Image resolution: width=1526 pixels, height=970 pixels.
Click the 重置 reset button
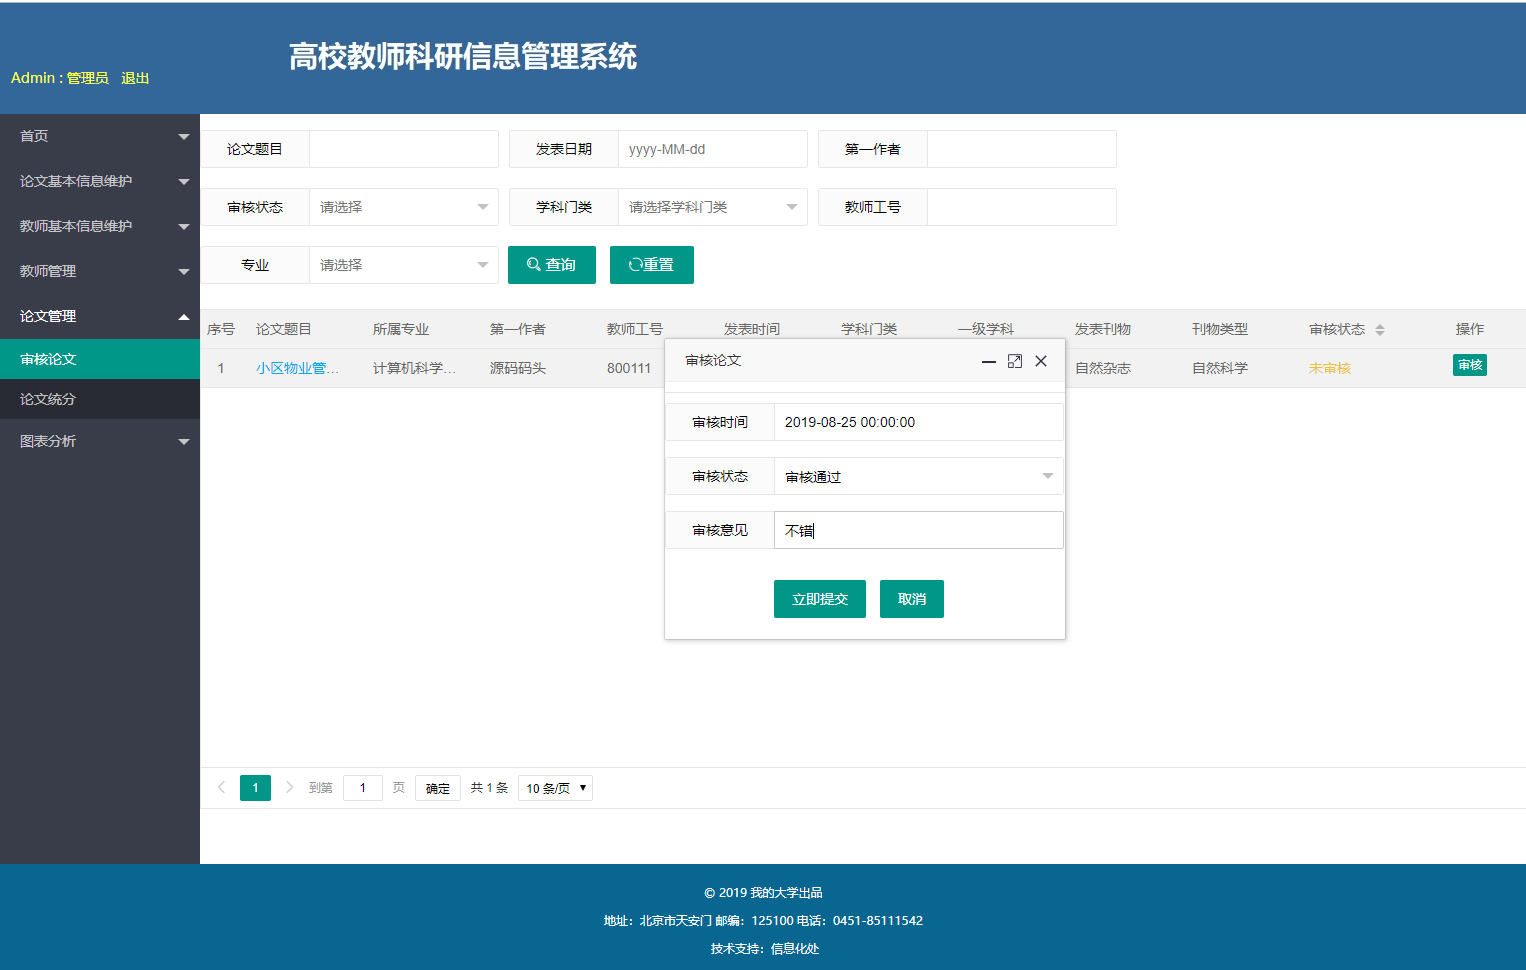point(651,265)
